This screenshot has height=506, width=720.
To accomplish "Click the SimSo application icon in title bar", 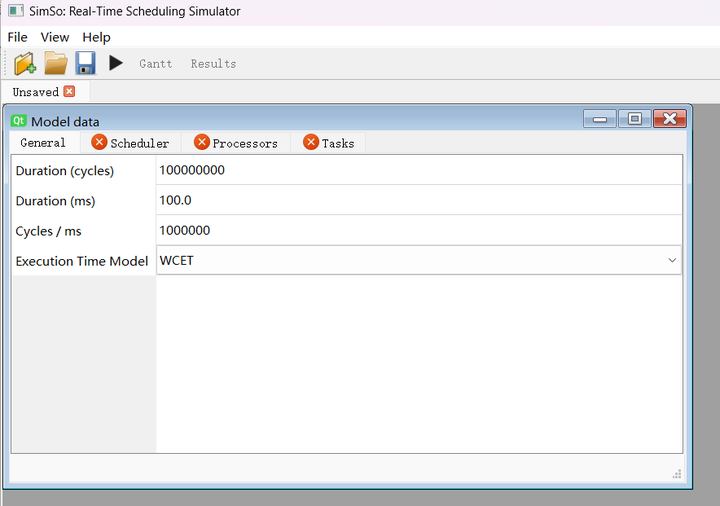I will pyautogui.click(x=16, y=11).
